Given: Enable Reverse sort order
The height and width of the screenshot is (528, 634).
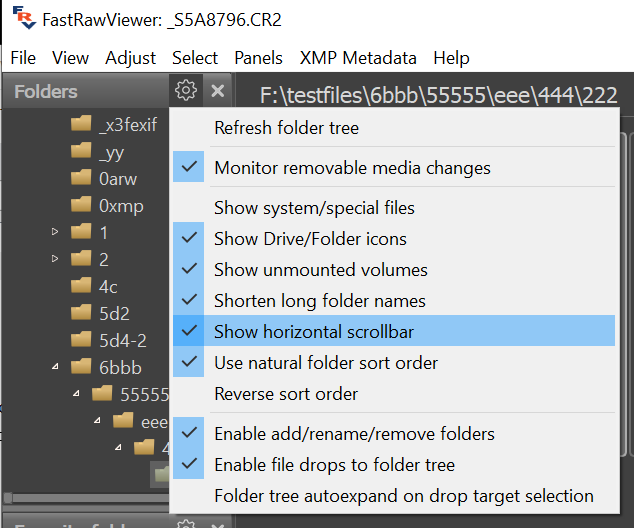Looking at the screenshot, I should (x=286, y=394).
